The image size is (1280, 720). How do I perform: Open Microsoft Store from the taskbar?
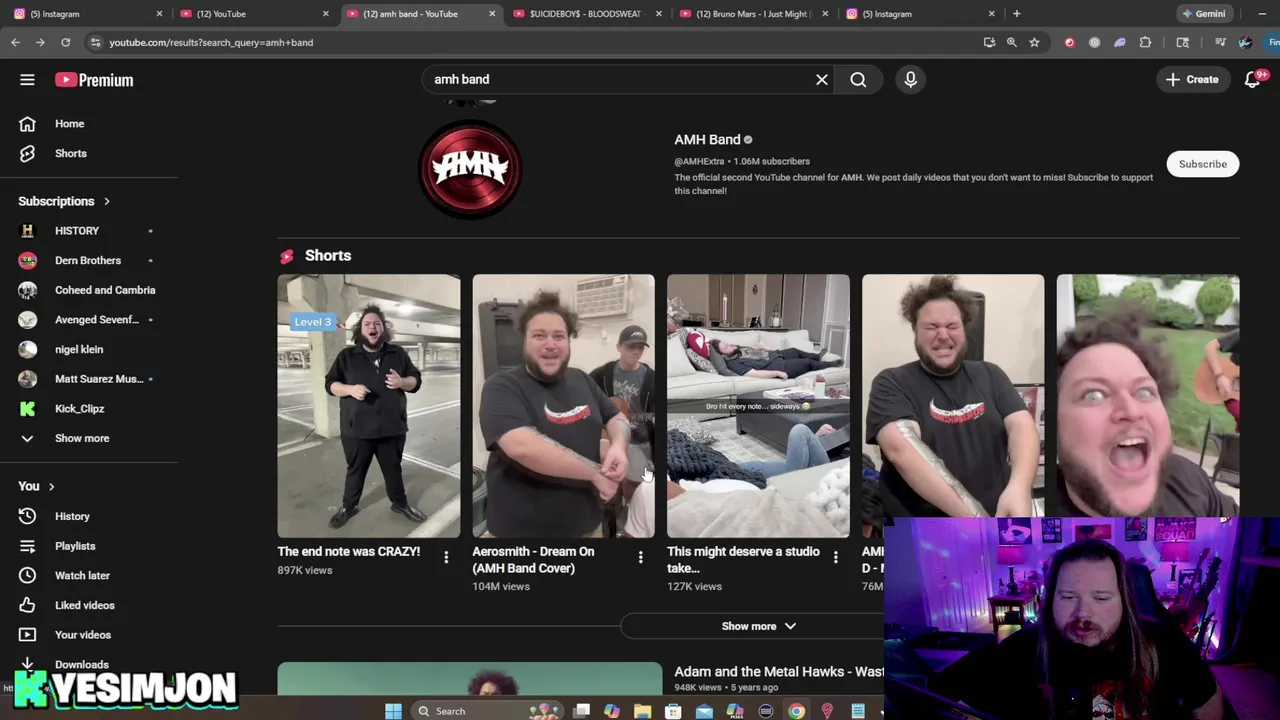click(x=673, y=711)
